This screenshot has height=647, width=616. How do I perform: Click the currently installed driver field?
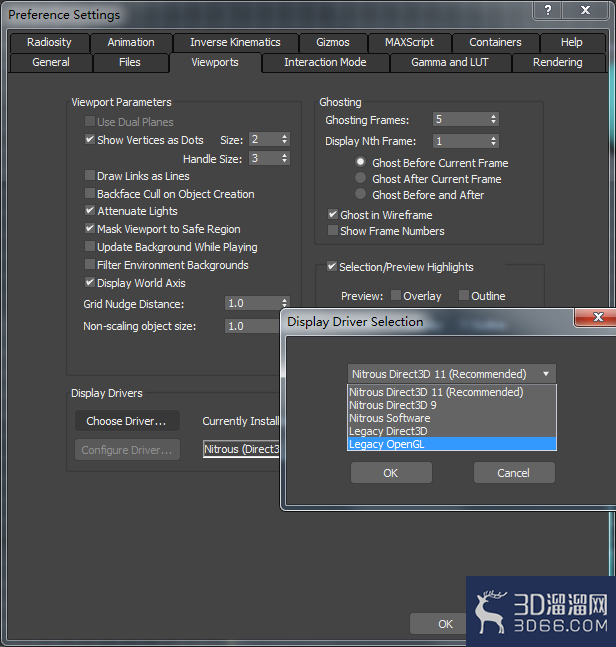tap(241, 449)
